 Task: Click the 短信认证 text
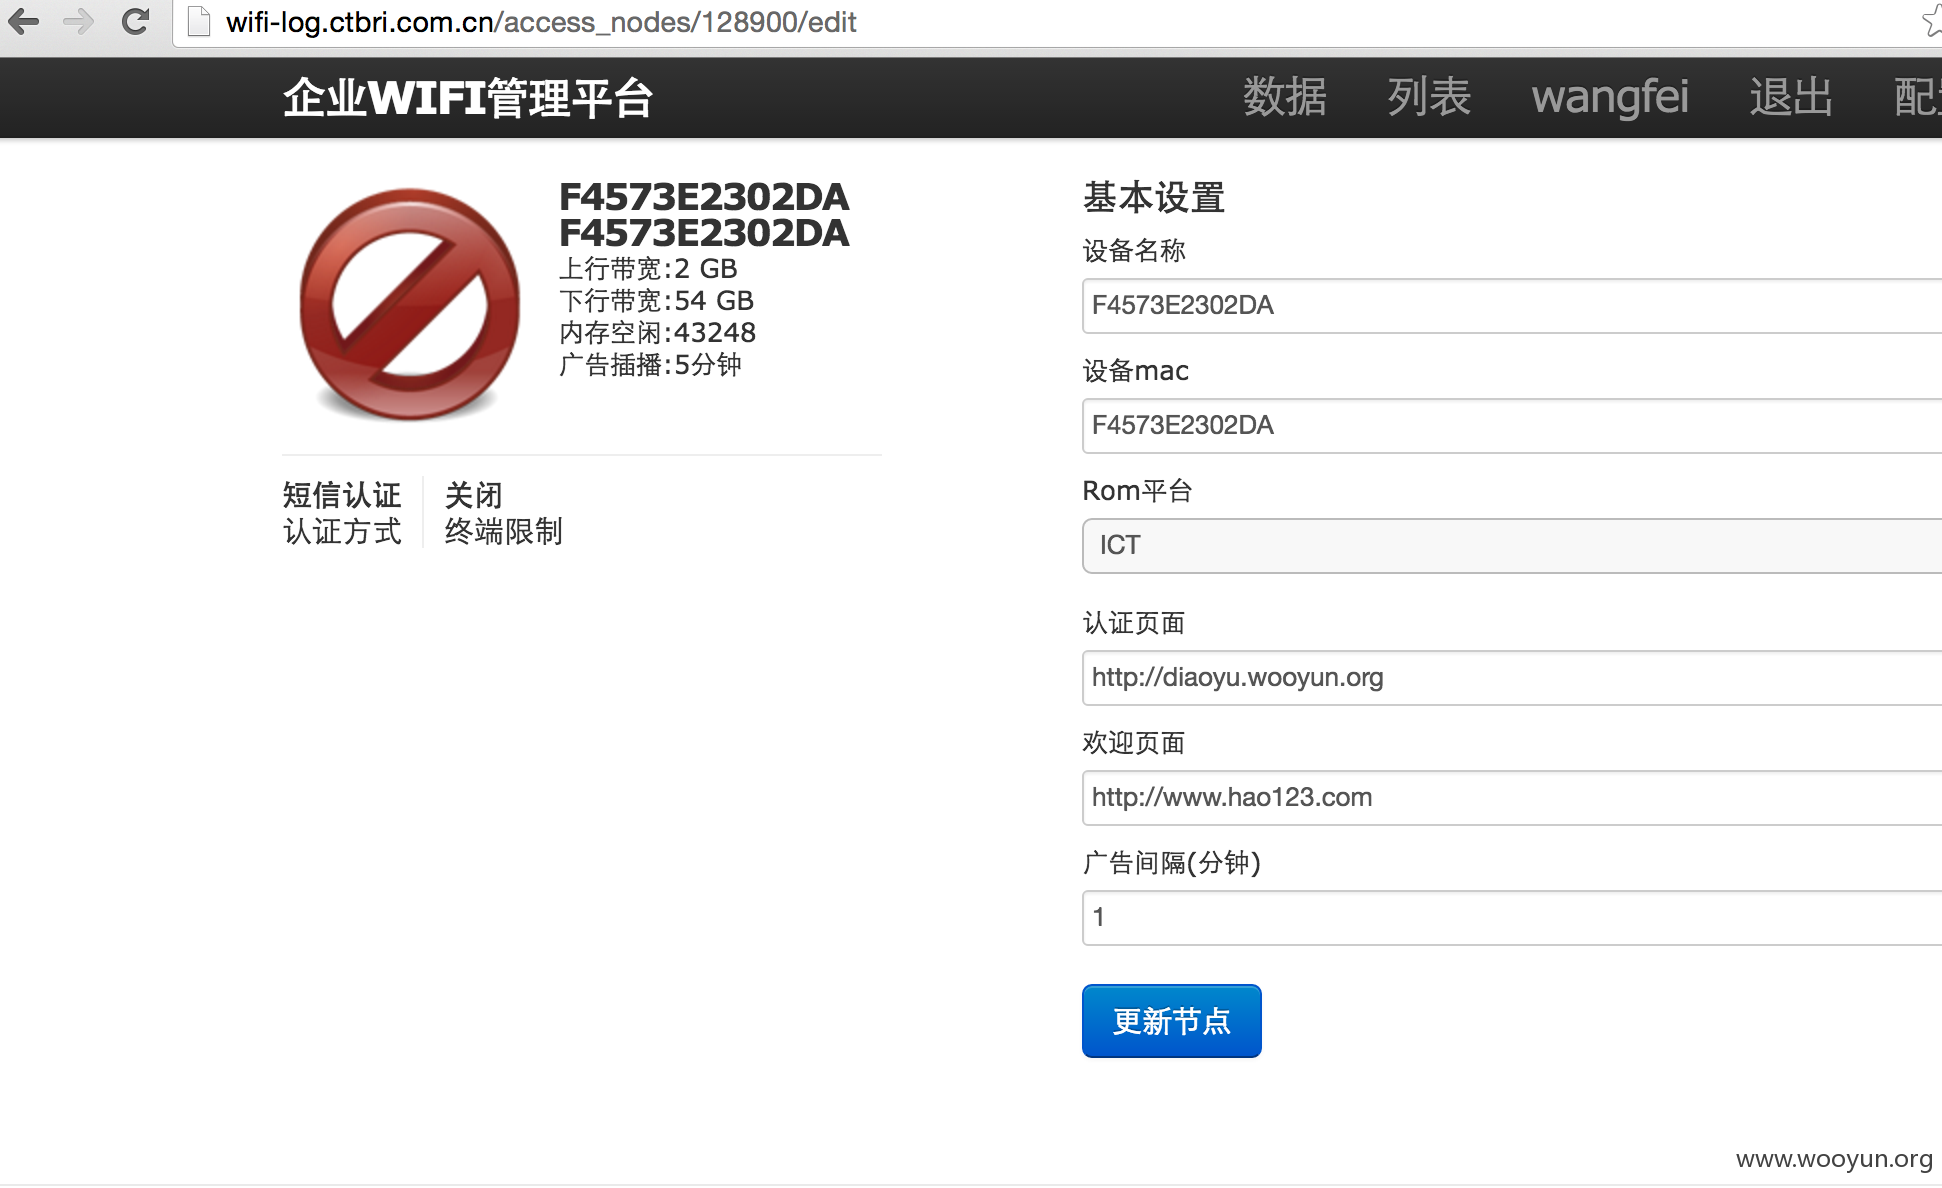[x=342, y=495]
